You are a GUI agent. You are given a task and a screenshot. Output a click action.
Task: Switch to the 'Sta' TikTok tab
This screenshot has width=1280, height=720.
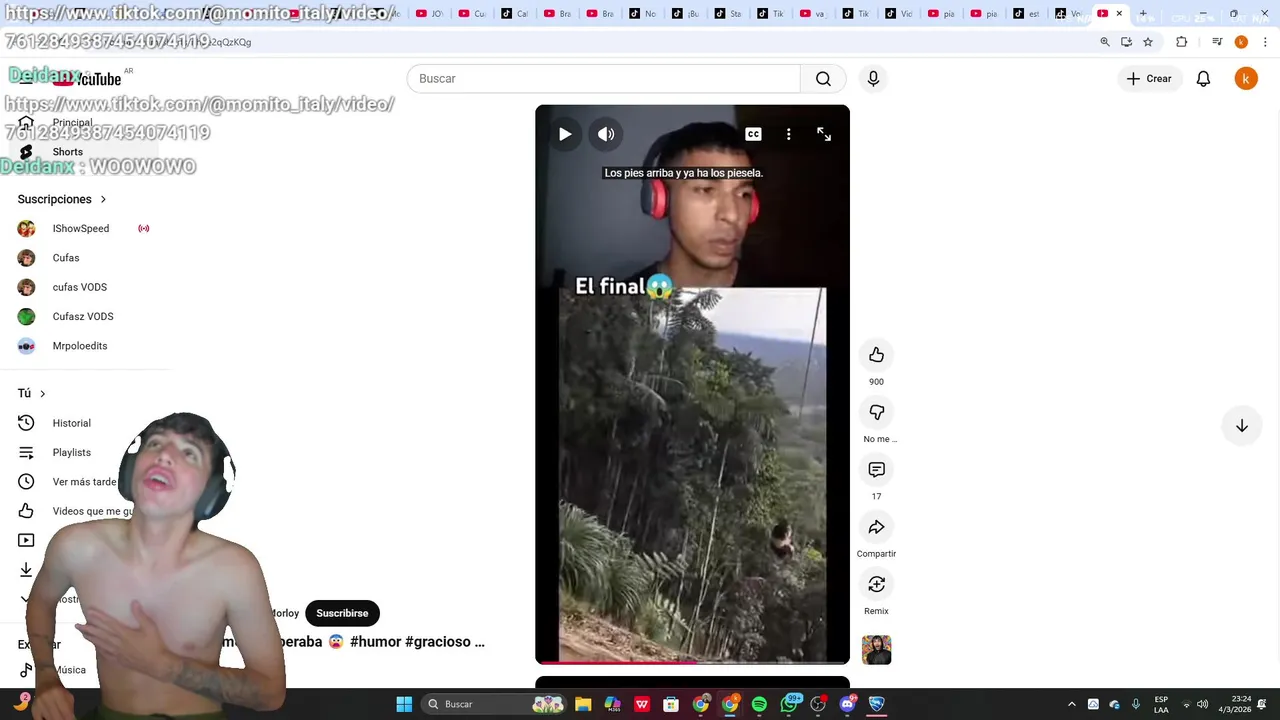click(x=729, y=14)
